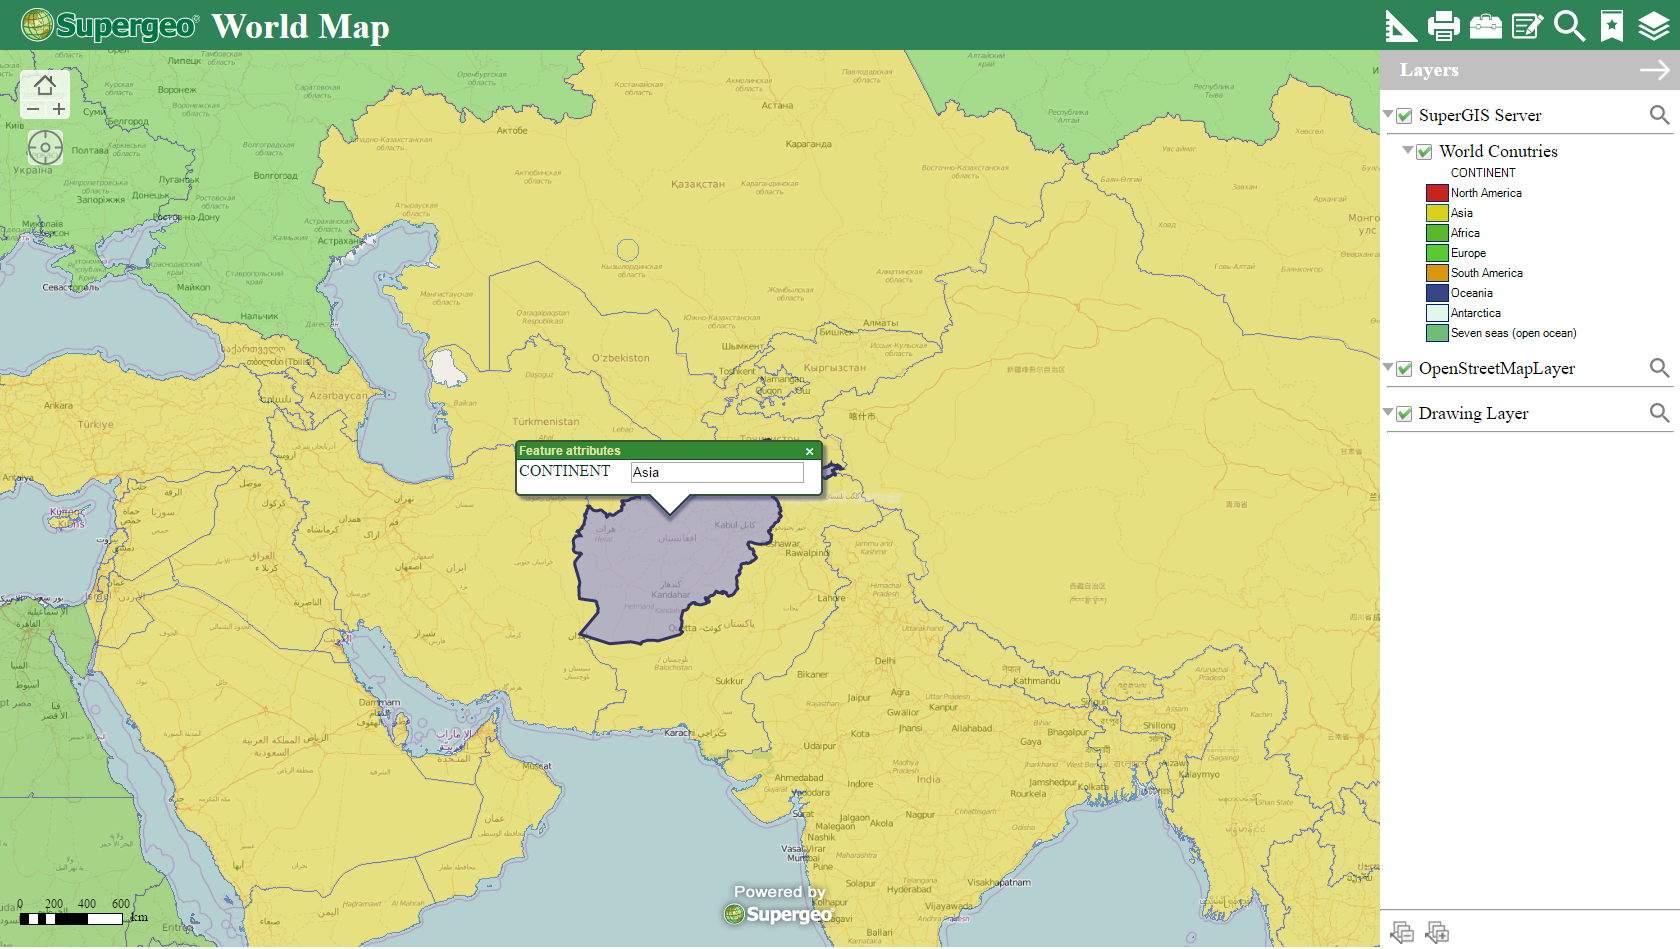1680x949 pixels.
Task: Toggle SuperGIS Server layer checkbox
Action: click(1404, 116)
